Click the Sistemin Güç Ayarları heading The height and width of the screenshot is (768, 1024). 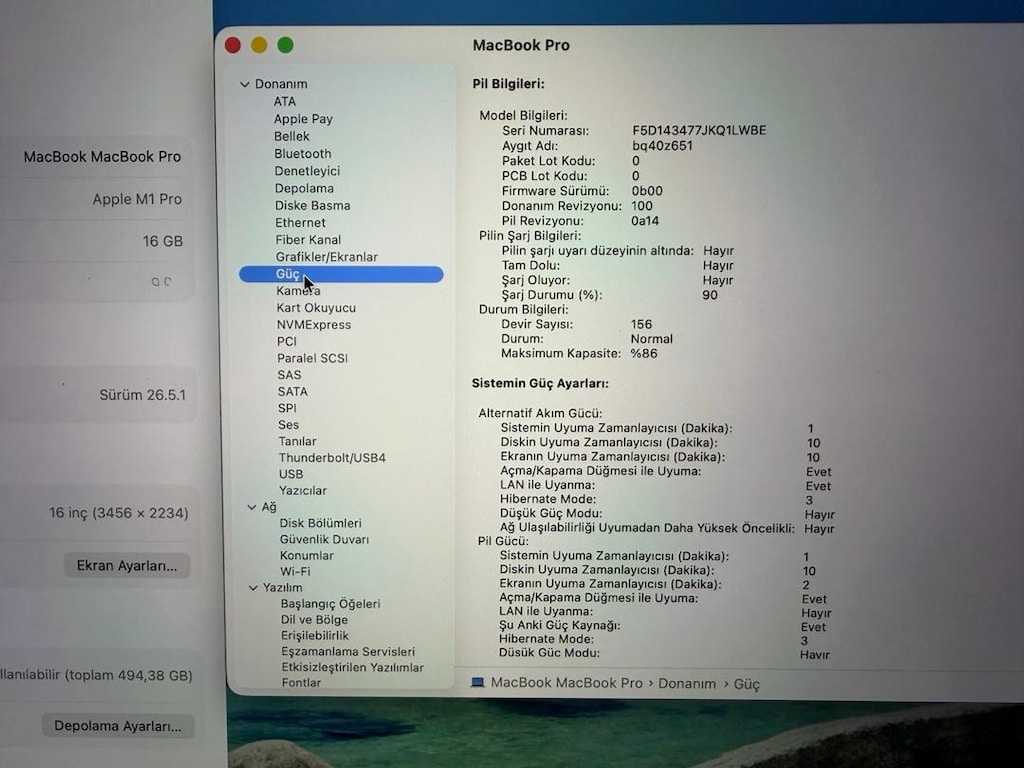pos(540,383)
